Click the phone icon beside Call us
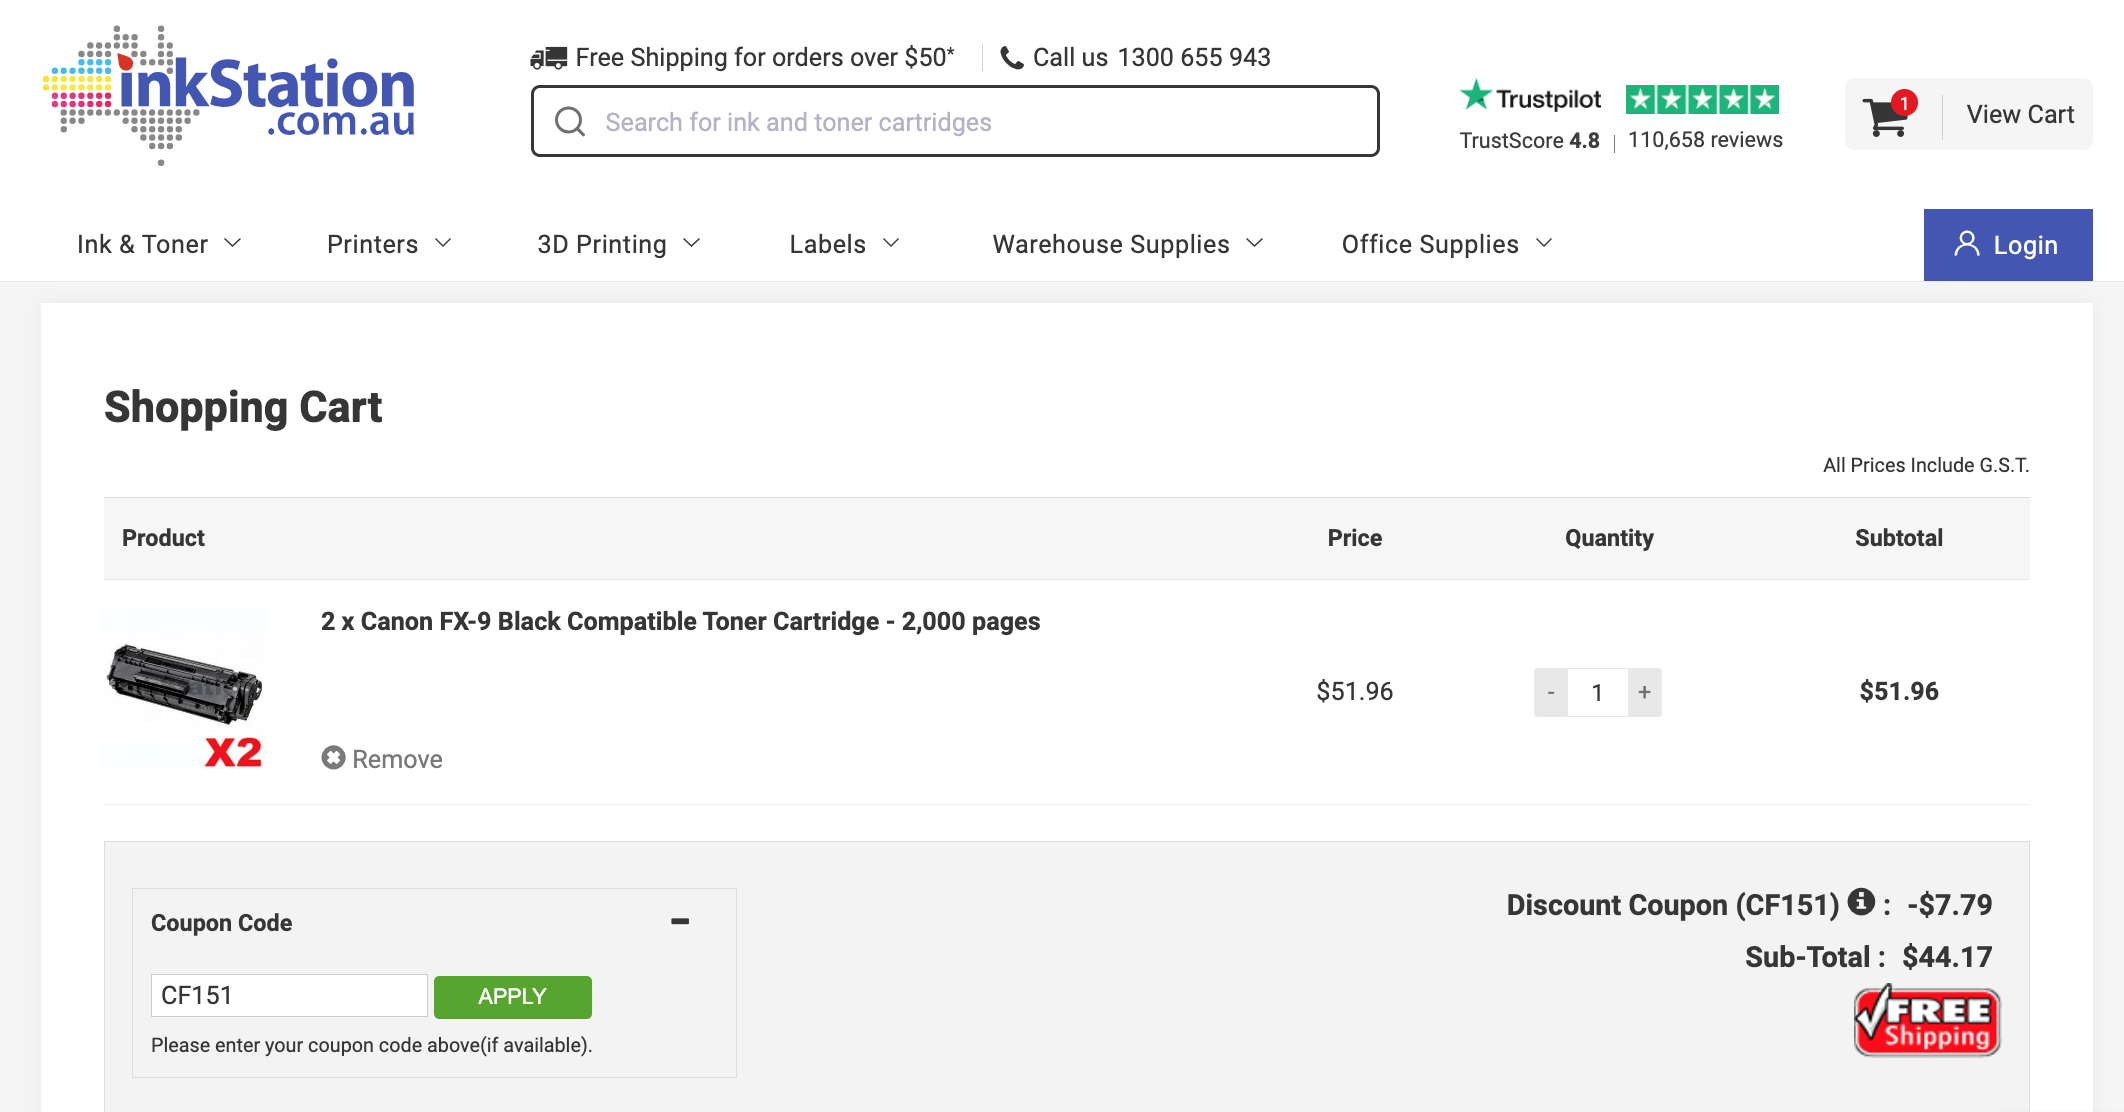The height and width of the screenshot is (1112, 2124). [x=1011, y=58]
